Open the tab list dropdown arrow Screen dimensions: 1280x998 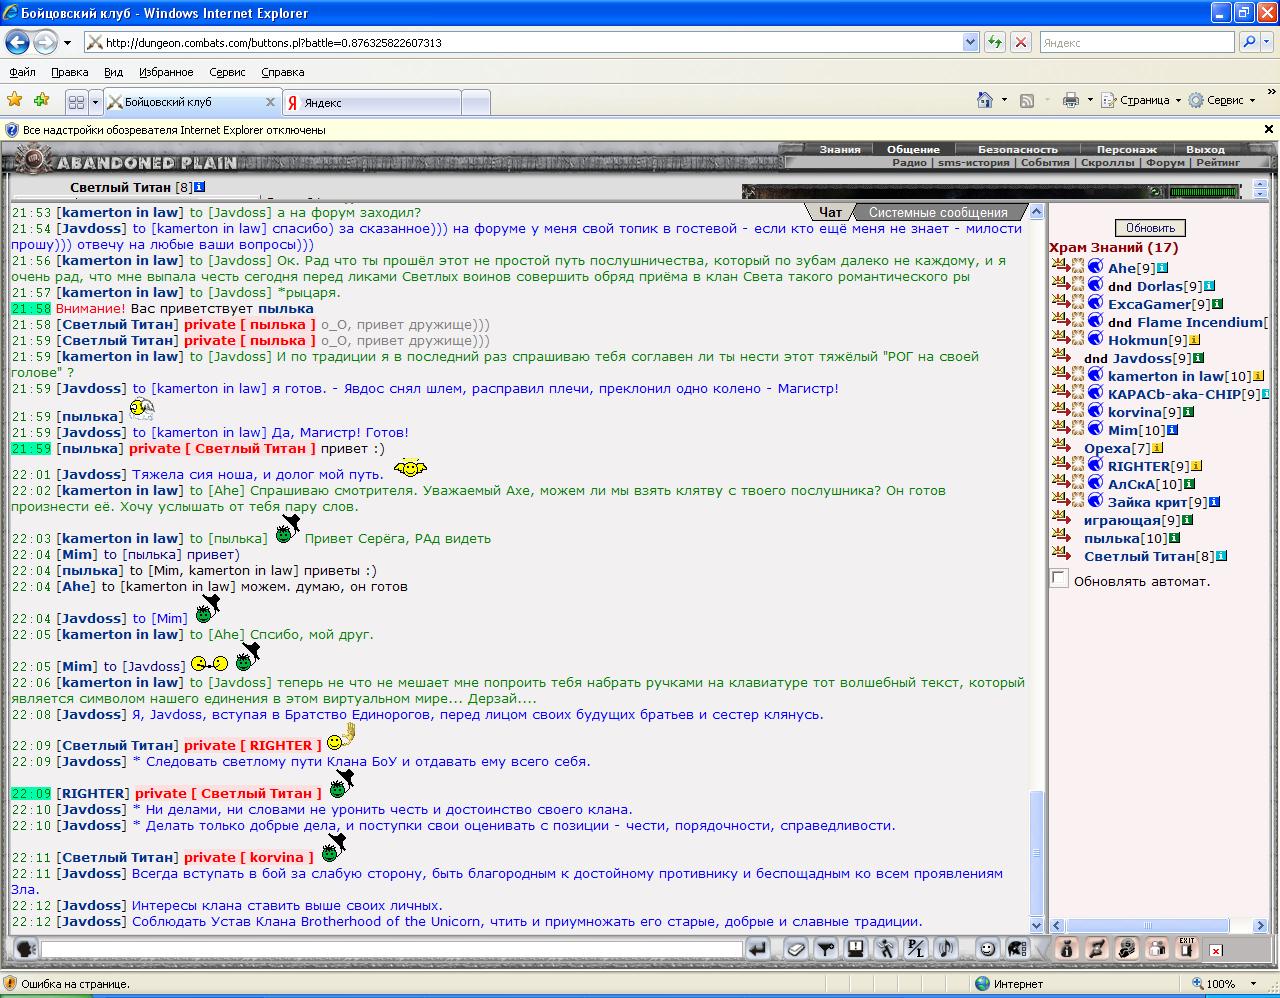tap(95, 102)
